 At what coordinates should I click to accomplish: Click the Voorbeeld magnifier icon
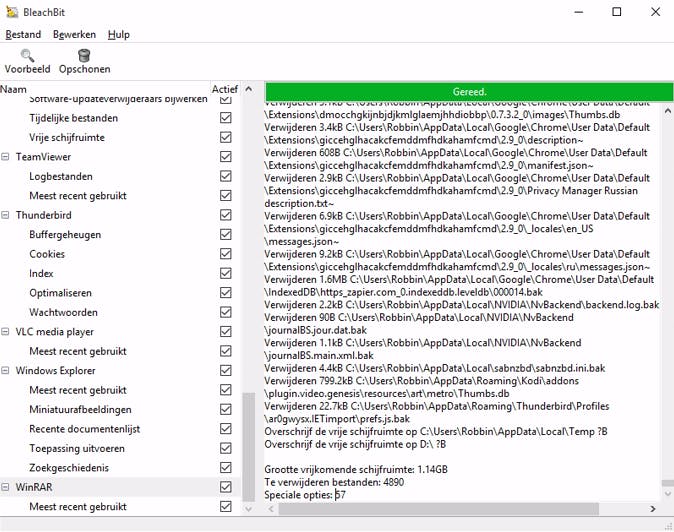27,55
